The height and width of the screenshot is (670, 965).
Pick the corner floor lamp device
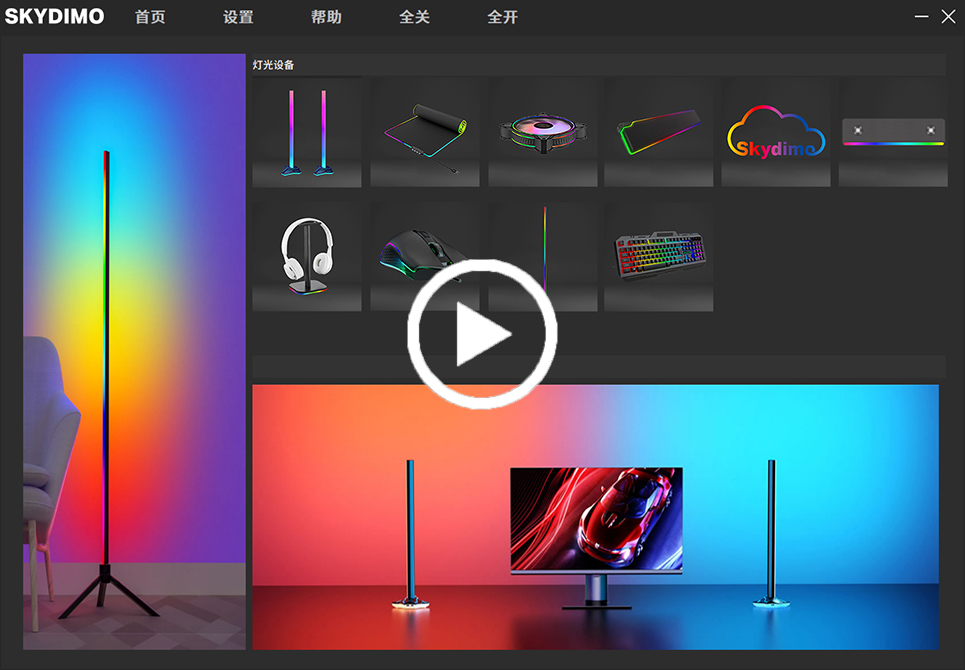pos(543,257)
